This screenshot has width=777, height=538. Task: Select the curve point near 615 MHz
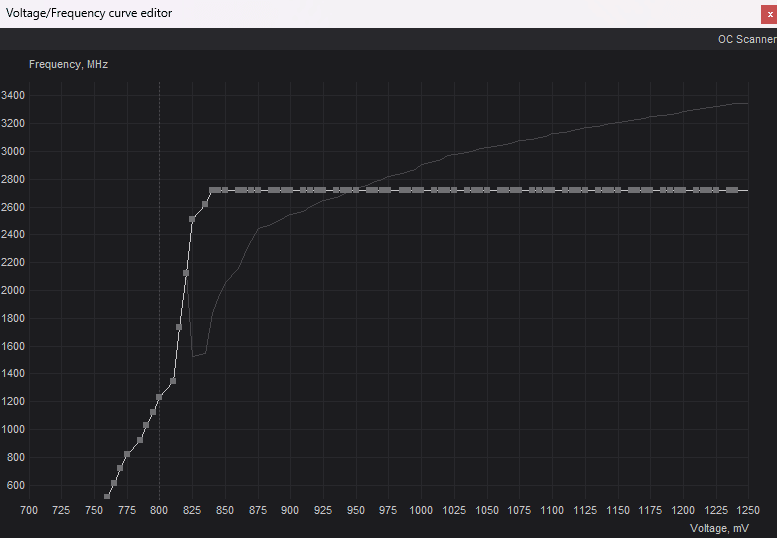coord(113,483)
